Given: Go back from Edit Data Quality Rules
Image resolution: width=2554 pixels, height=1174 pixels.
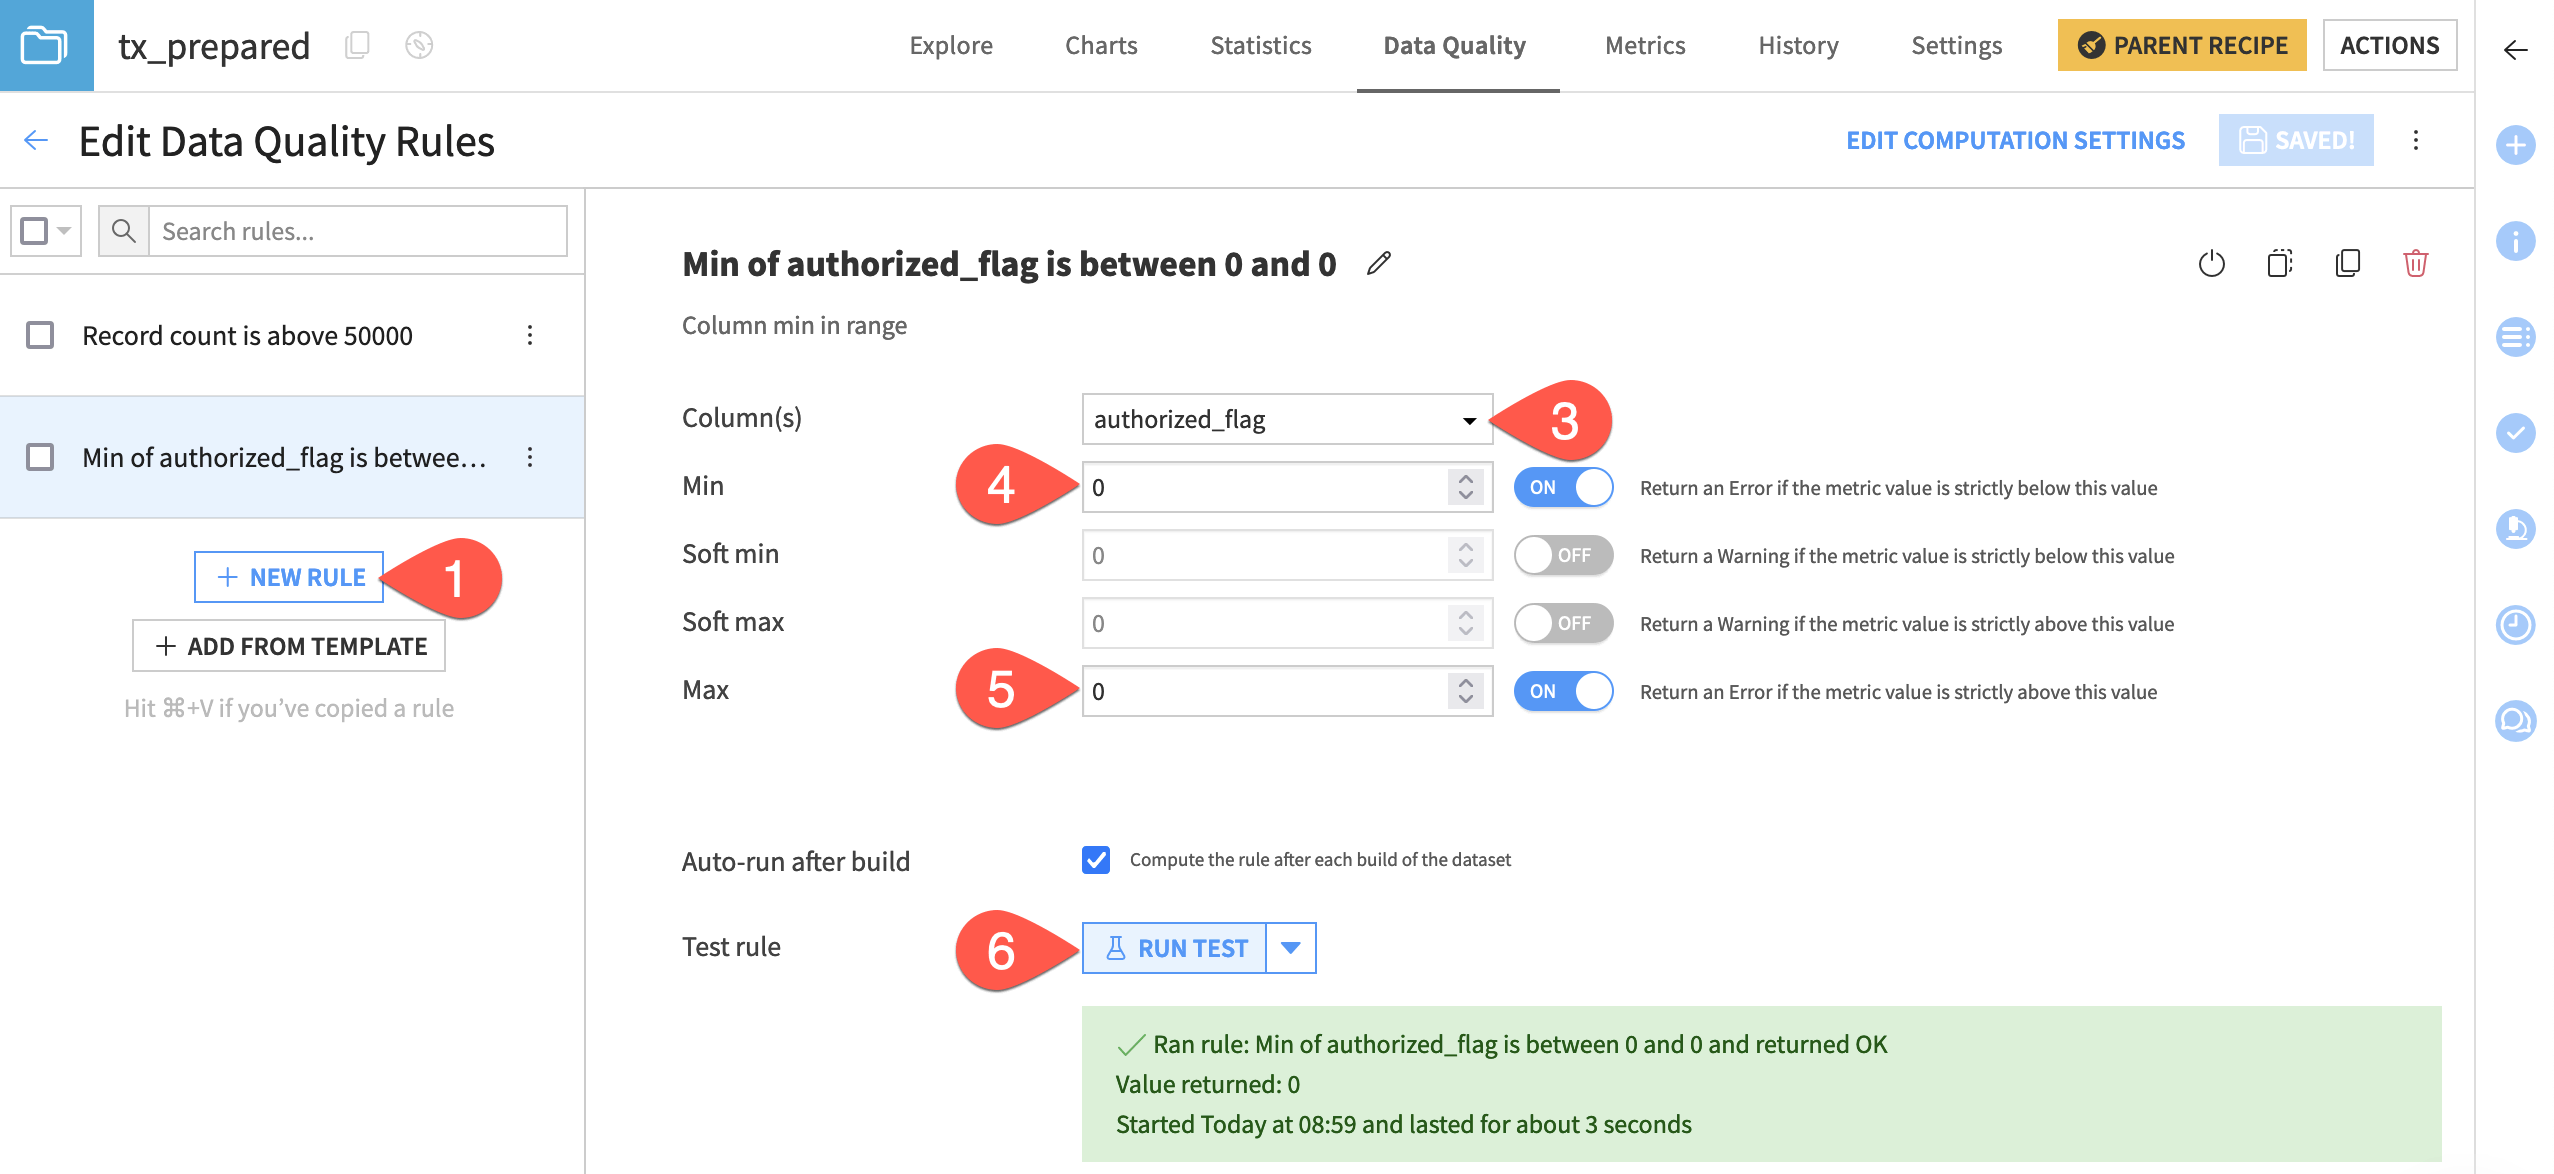Looking at the screenshot, I should (x=36, y=140).
